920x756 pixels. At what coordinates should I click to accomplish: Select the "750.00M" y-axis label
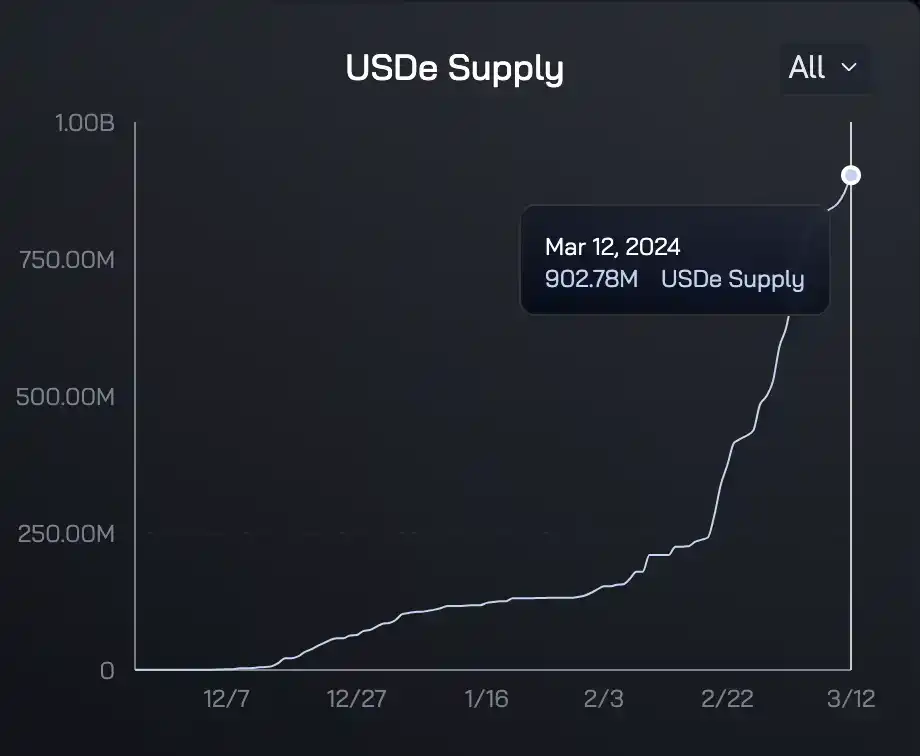(x=67, y=260)
